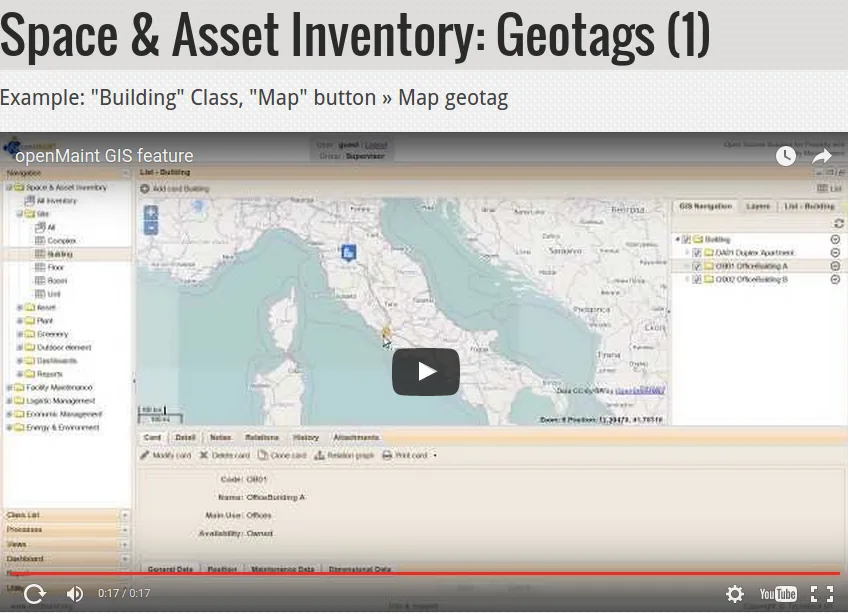This screenshot has height=613, width=848.
Task: Switch to the GIS Navigation tab
Action: click(705, 206)
